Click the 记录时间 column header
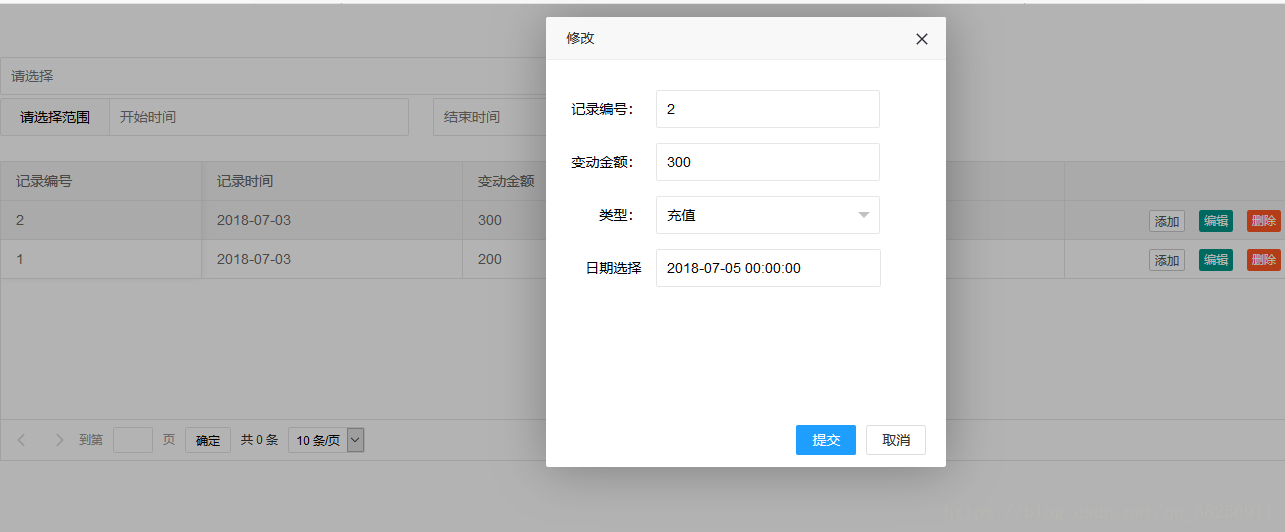The height and width of the screenshot is (532, 1285). click(x=332, y=181)
